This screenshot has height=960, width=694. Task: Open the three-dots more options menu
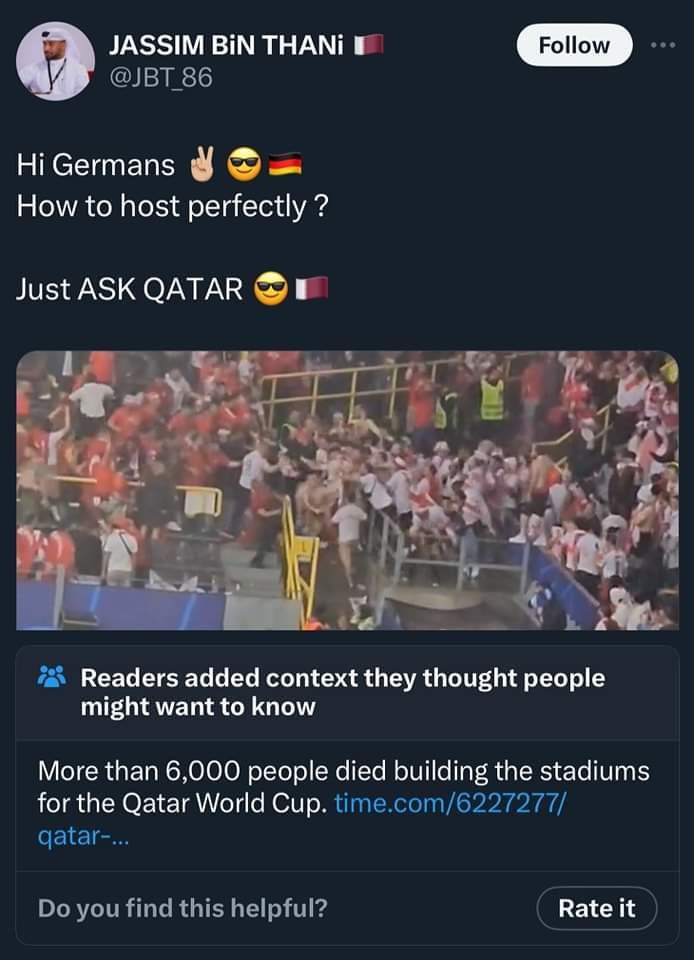[x=662, y=45]
